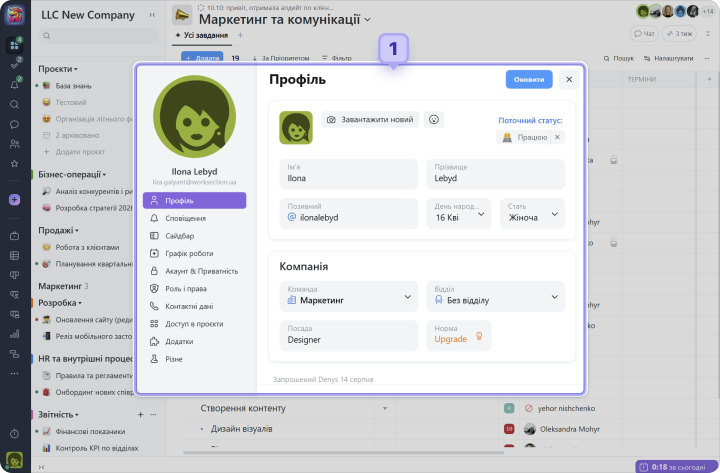This screenshot has width=720, height=473.
Task: Click the emoji avatar picker icon
Action: pos(433,119)
